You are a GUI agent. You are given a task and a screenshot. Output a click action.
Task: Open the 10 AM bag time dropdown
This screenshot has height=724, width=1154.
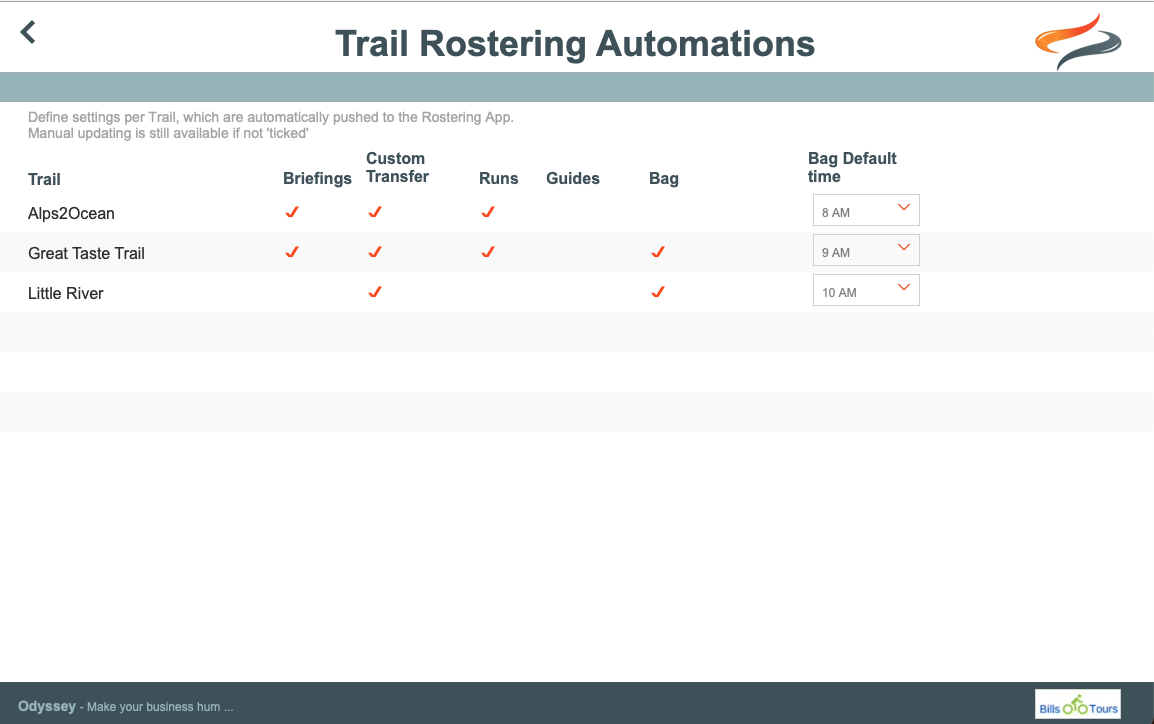point(866,291)
